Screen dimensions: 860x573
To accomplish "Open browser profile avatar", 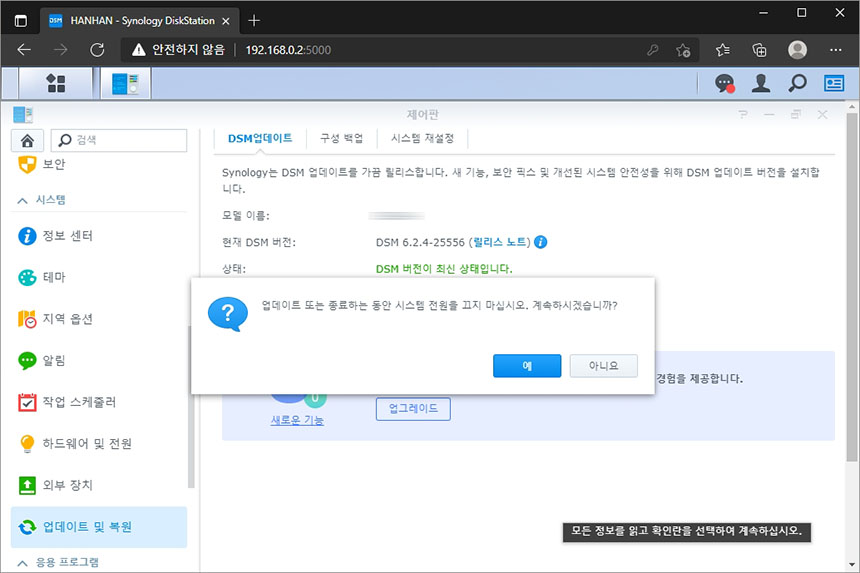I will [797, 50].
